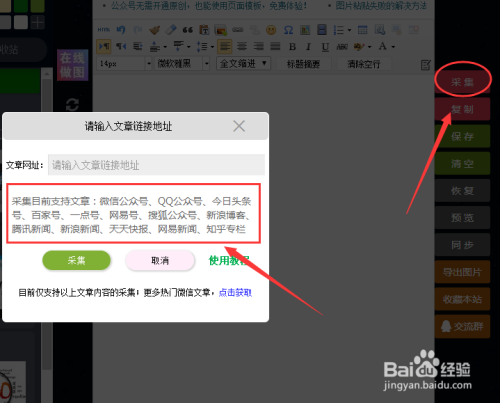The image size is (500, 403).
Task: Toggle center text alignment
Action: [x=242, y=46]
